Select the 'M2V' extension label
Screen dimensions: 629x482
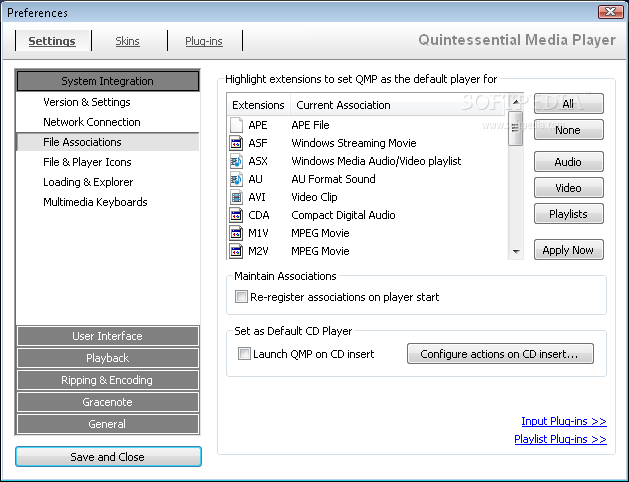(x=258, y=251)
